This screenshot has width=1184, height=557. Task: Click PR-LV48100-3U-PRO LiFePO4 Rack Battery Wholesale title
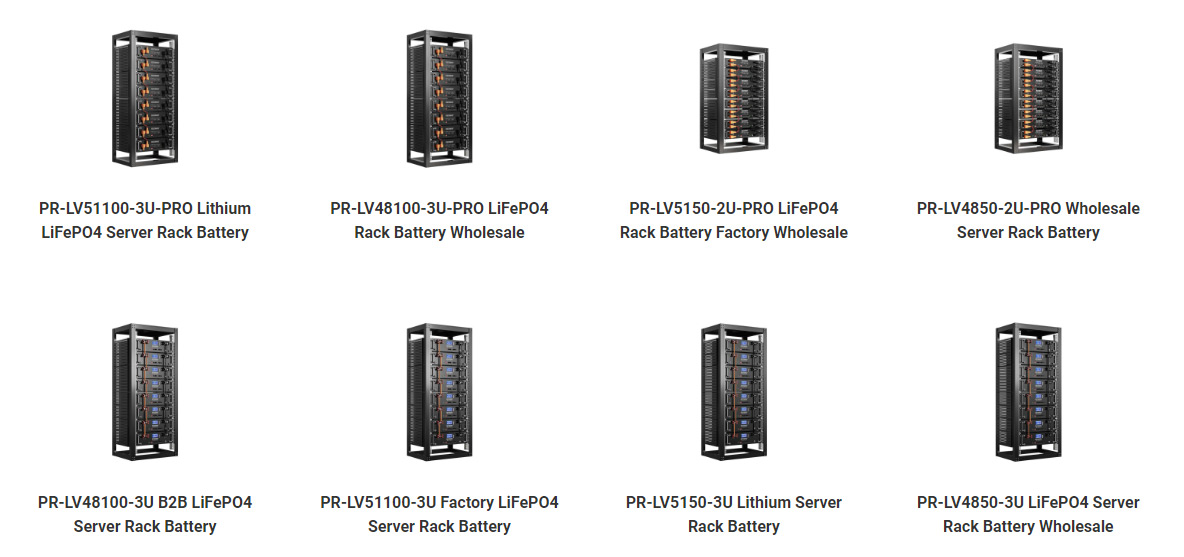pyautogui.click(x=439, y=220)
